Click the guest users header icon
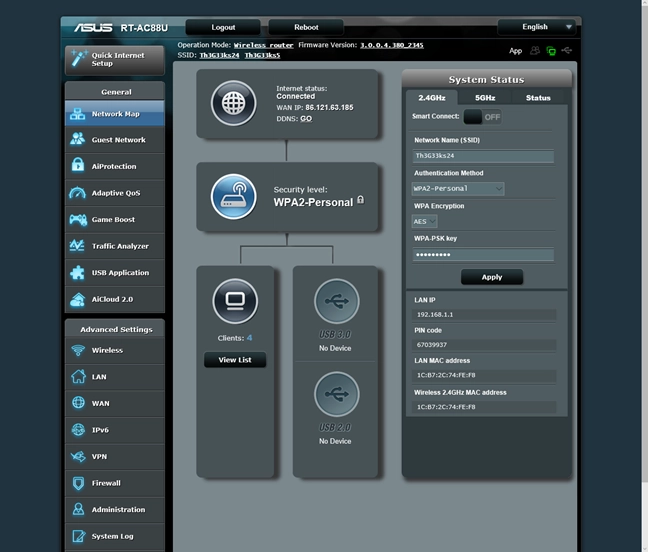This screenshot has height=552, width=648. coord(535,50)
